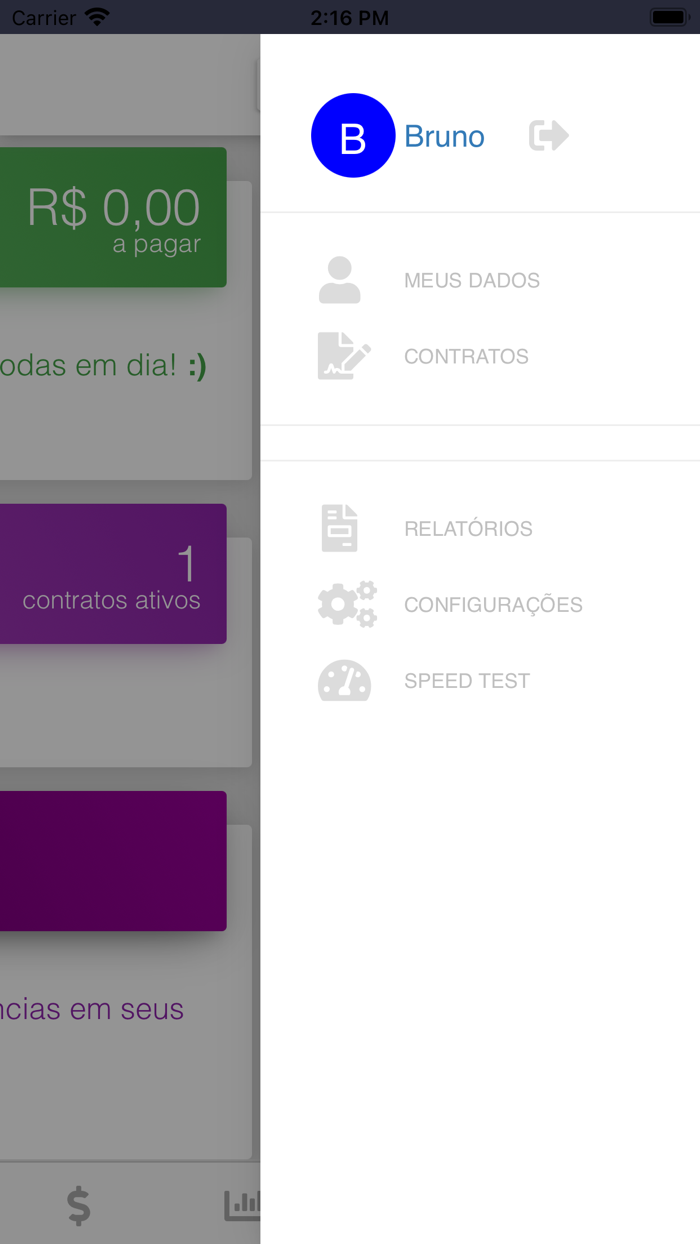
Task: Go to CONFIGURAÇÕES in the drawer
Action: [x=493, y=604]
